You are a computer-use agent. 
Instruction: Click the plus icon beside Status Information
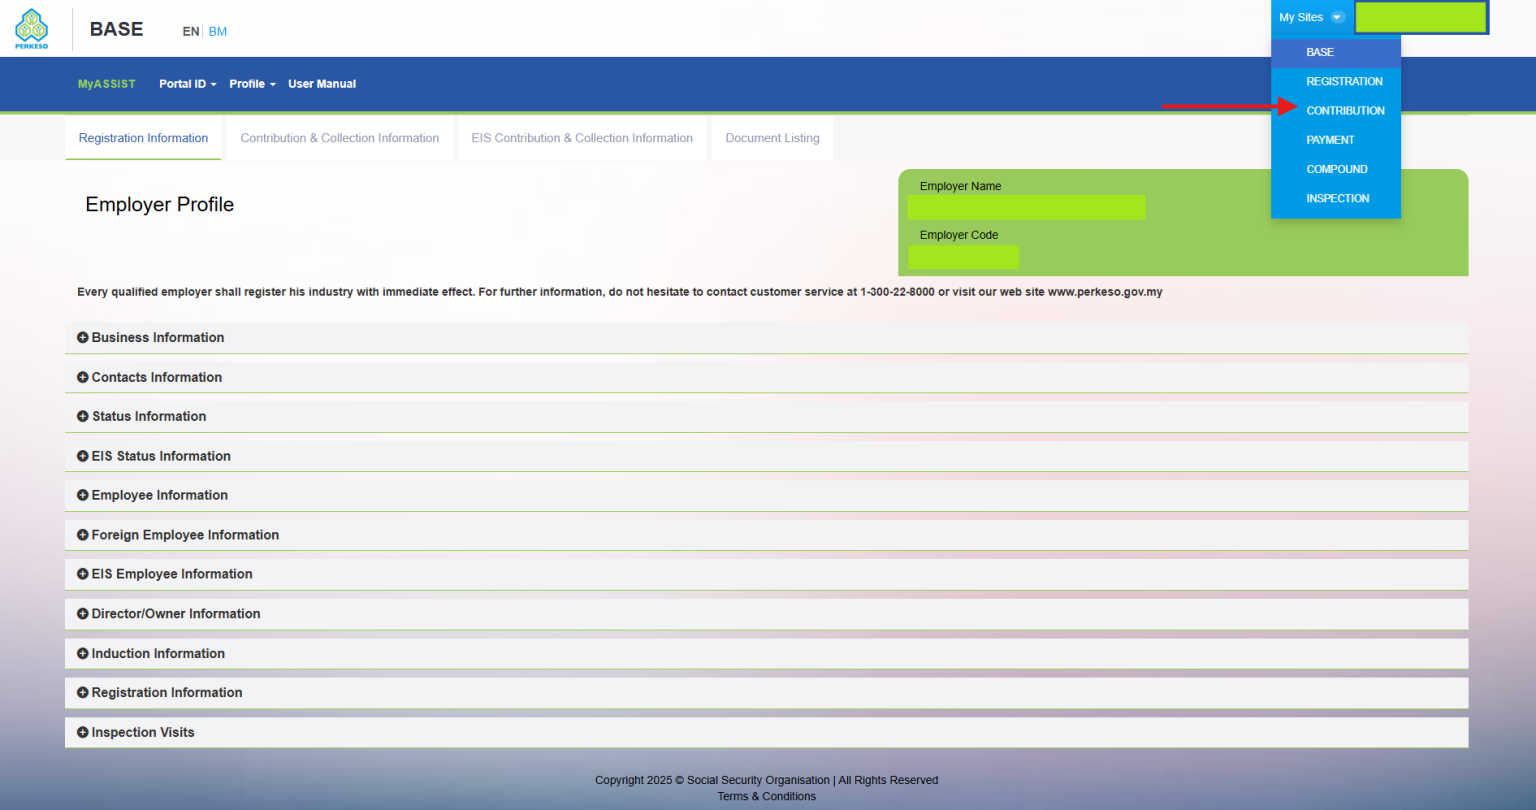click(82, 416)
